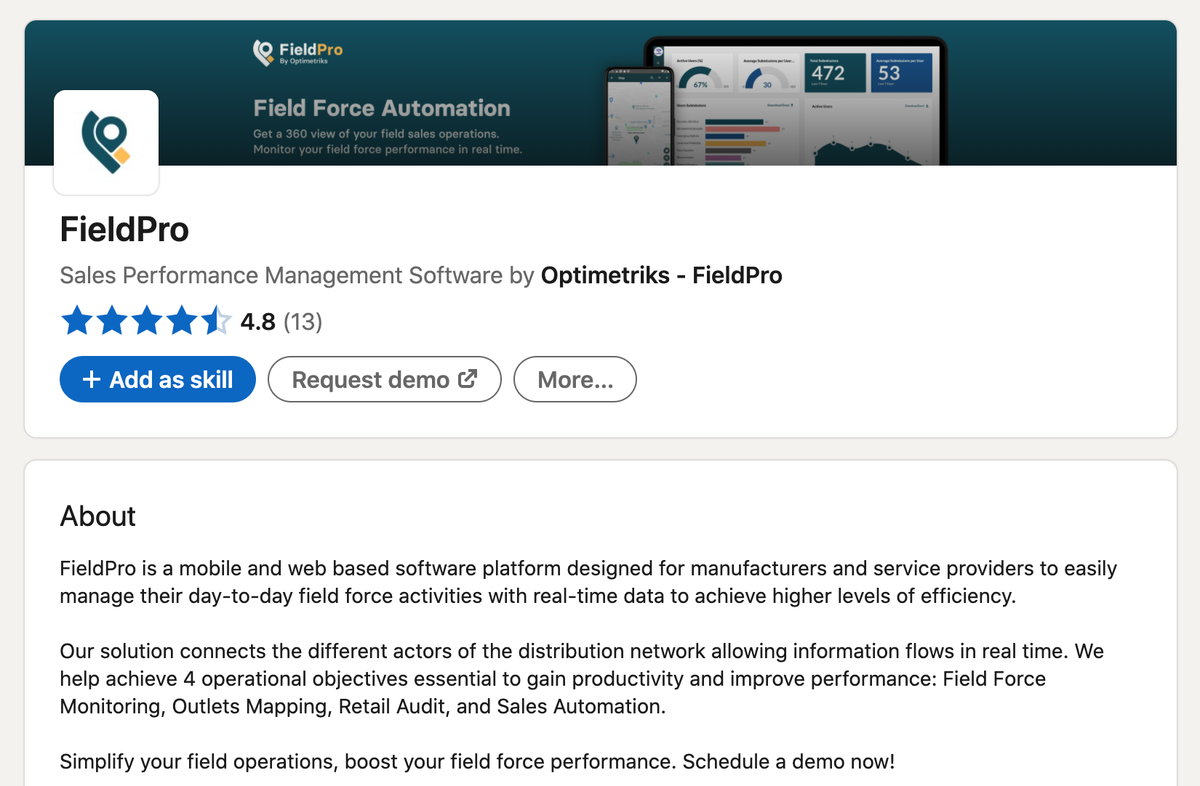The width and height of the screenshot is (1200, 786).
Task: Open the More... options menu
Action: pyautogui.click(x=575, y=380)
